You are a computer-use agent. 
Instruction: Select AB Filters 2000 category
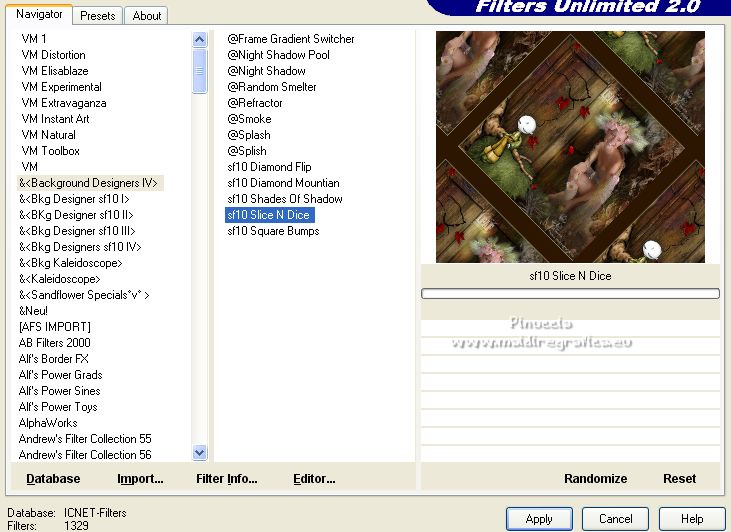tap(55, 343)
